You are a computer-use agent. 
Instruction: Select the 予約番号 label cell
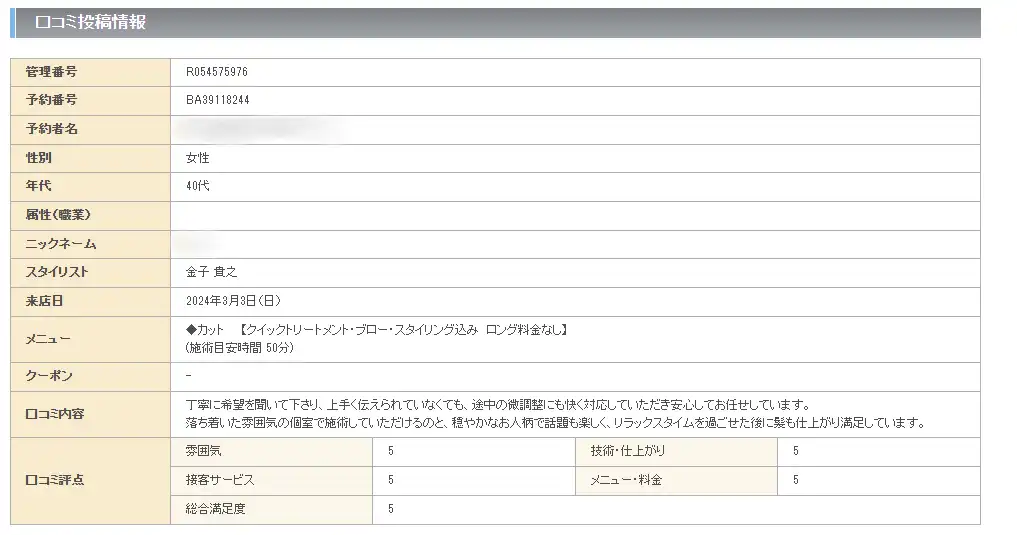pyautogui.click(x=90, y=101)
